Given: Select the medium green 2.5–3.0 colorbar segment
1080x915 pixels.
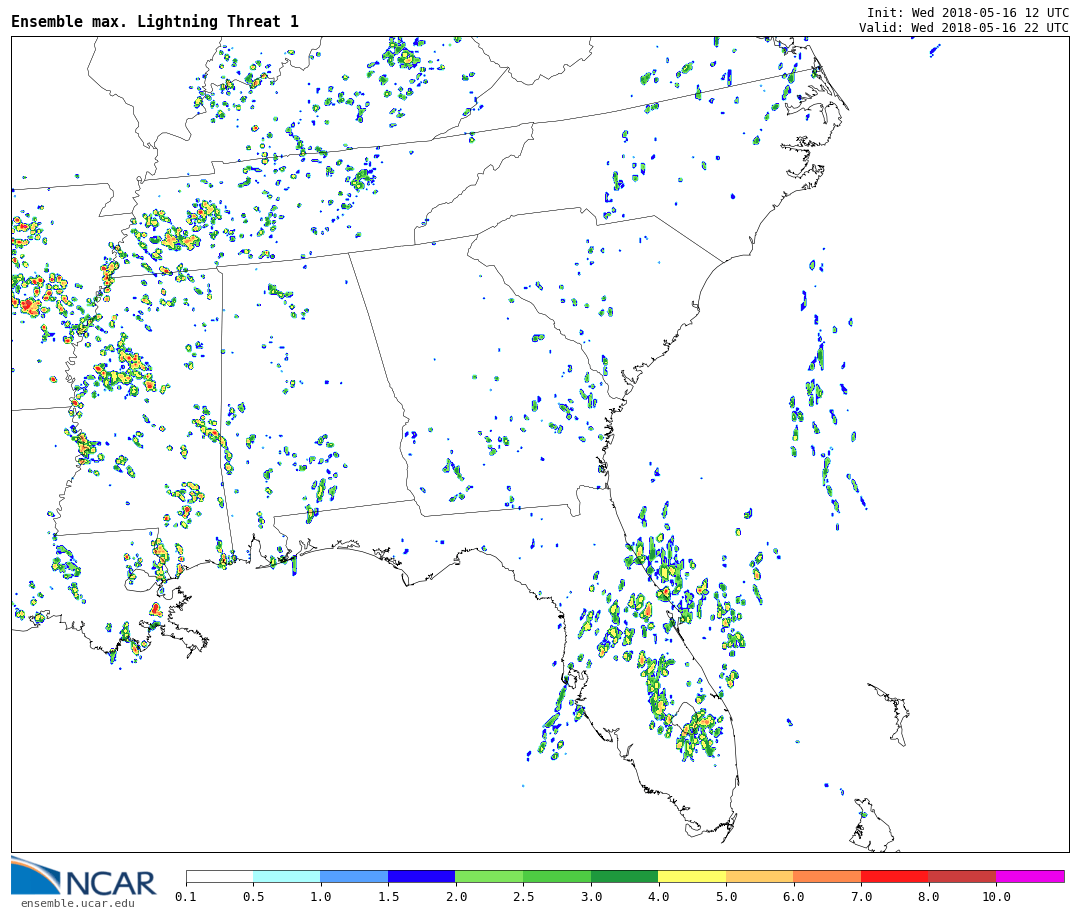Looking at the screenshot, I should [556, 877].
